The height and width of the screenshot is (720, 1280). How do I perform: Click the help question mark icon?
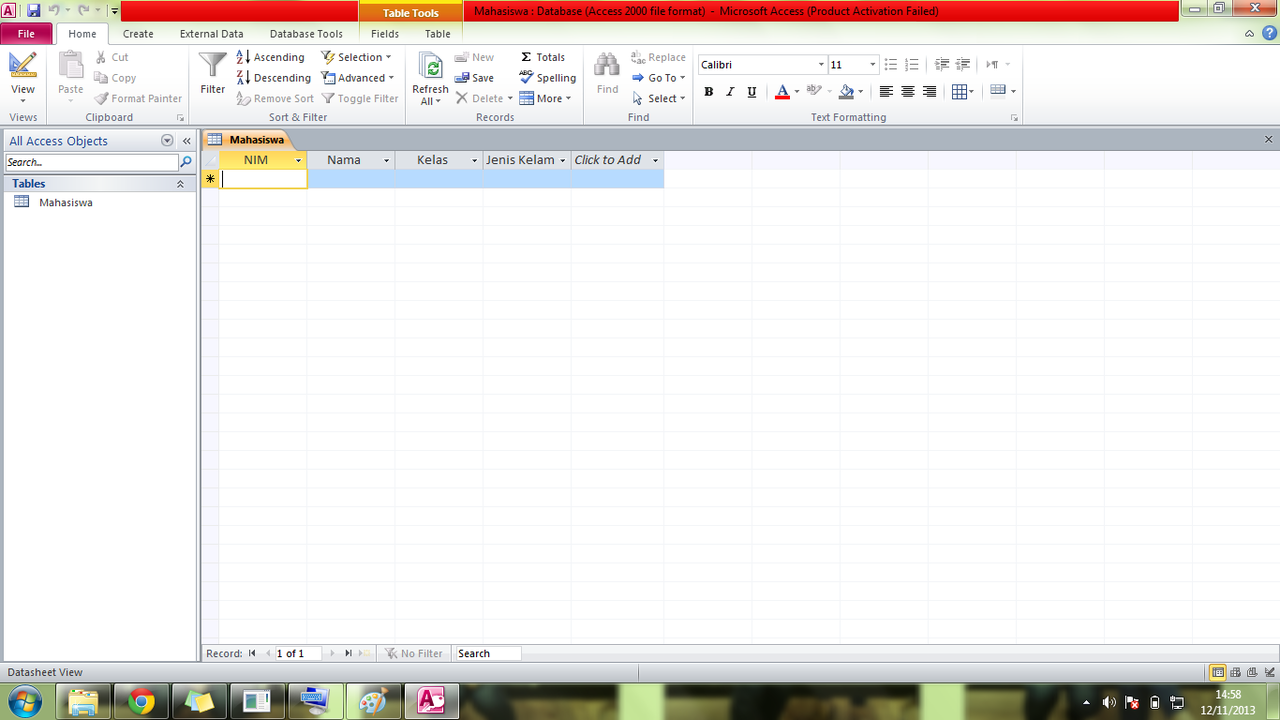[x=1269, y=33]
